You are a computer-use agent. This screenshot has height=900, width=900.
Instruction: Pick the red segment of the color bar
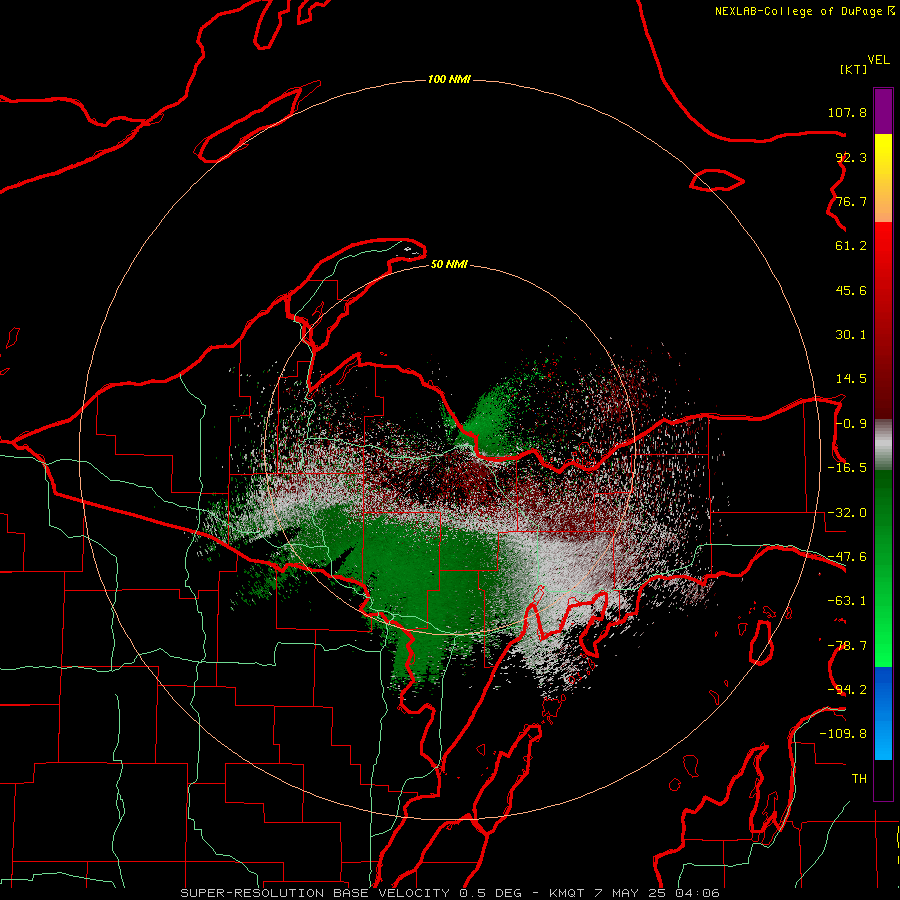[x=883, y=320]
